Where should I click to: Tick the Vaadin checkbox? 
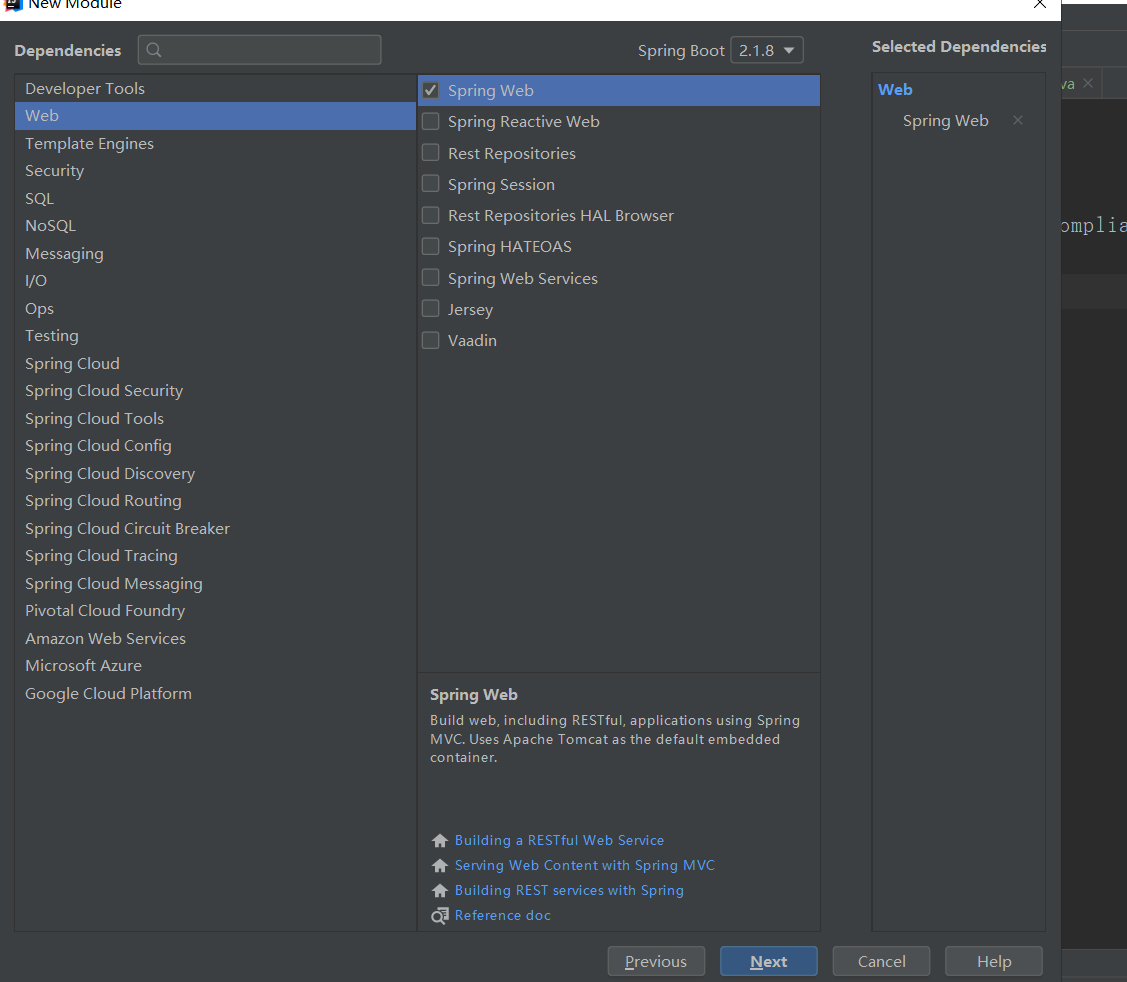431,340
